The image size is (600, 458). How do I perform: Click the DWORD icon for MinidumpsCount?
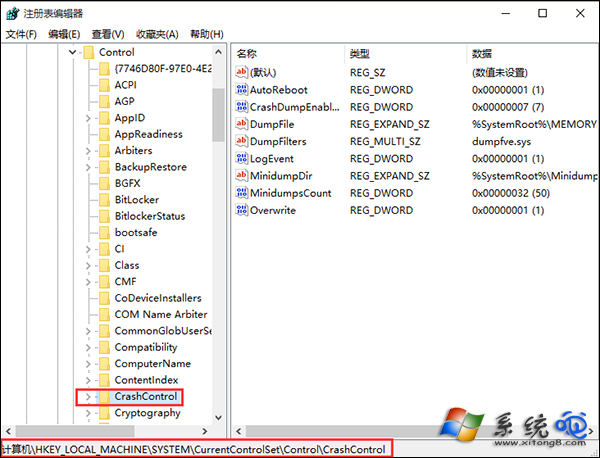(241, 192)
